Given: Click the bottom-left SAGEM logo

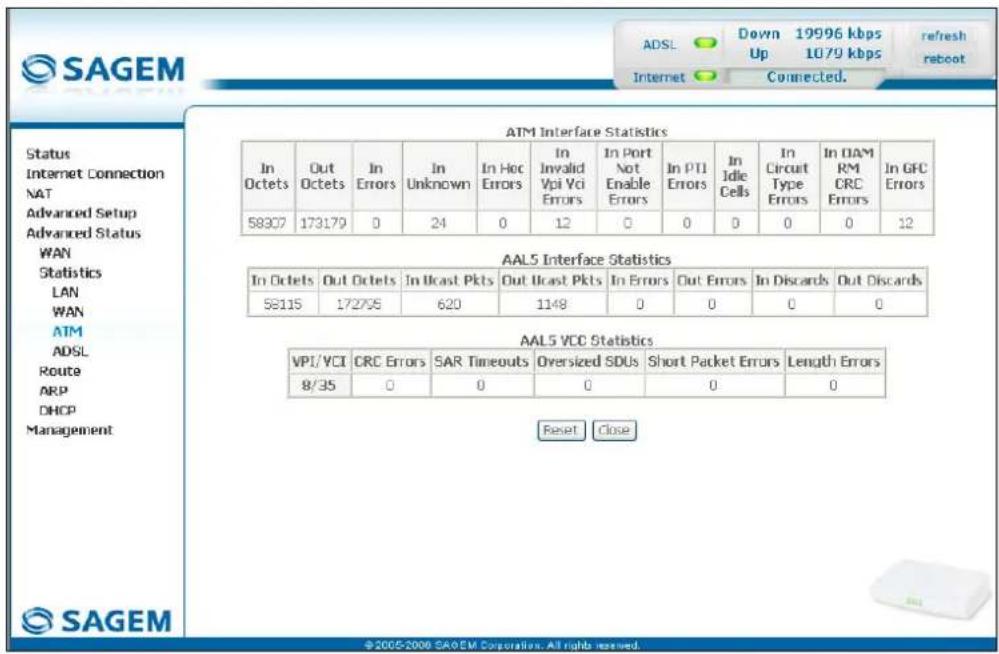Looking at the screenshot, I should [x=97, y=620].
